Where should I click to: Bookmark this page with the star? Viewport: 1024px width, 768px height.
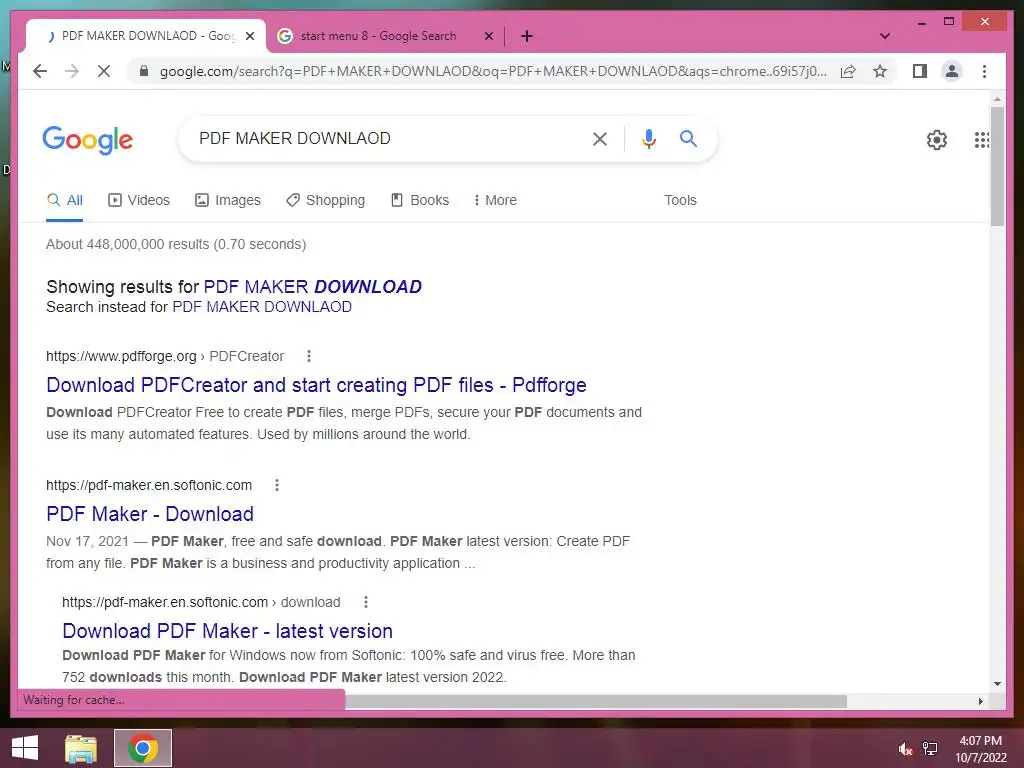[880, 71]
